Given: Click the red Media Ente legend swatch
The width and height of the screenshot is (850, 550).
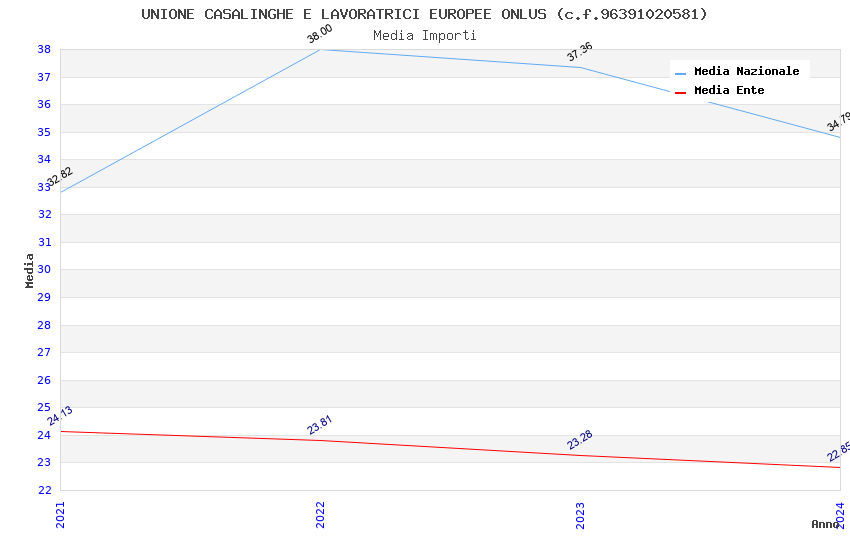Looking at the screenshot, I should click(680, 93).
